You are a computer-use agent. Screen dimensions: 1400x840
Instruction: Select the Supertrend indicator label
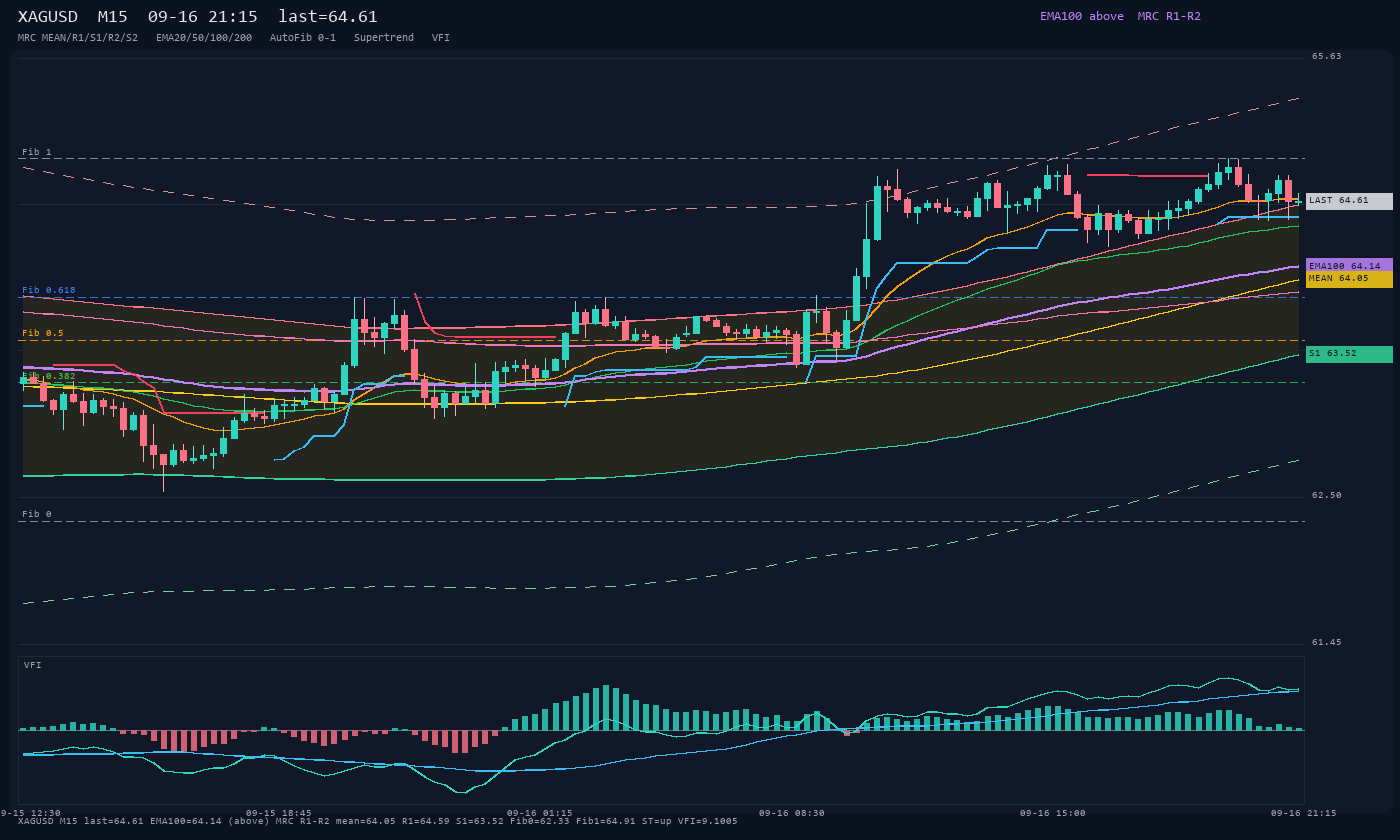point(384,38)
